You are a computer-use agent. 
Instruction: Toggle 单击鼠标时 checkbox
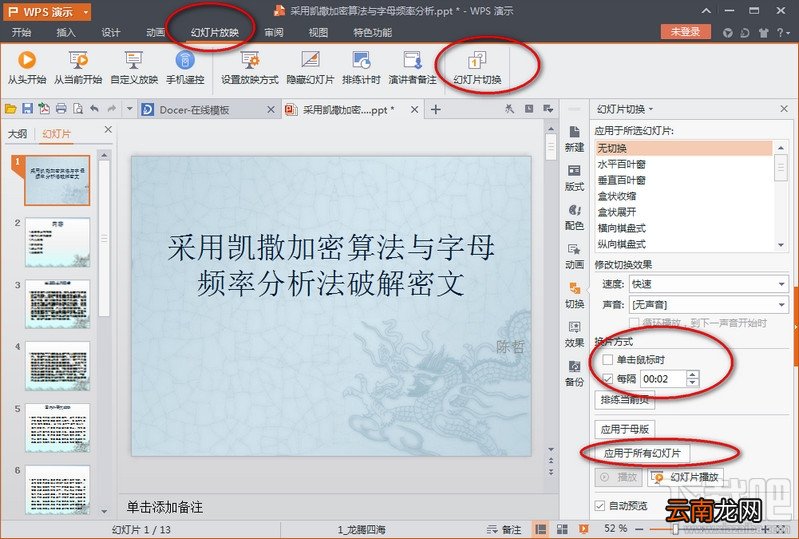(607, 360)
